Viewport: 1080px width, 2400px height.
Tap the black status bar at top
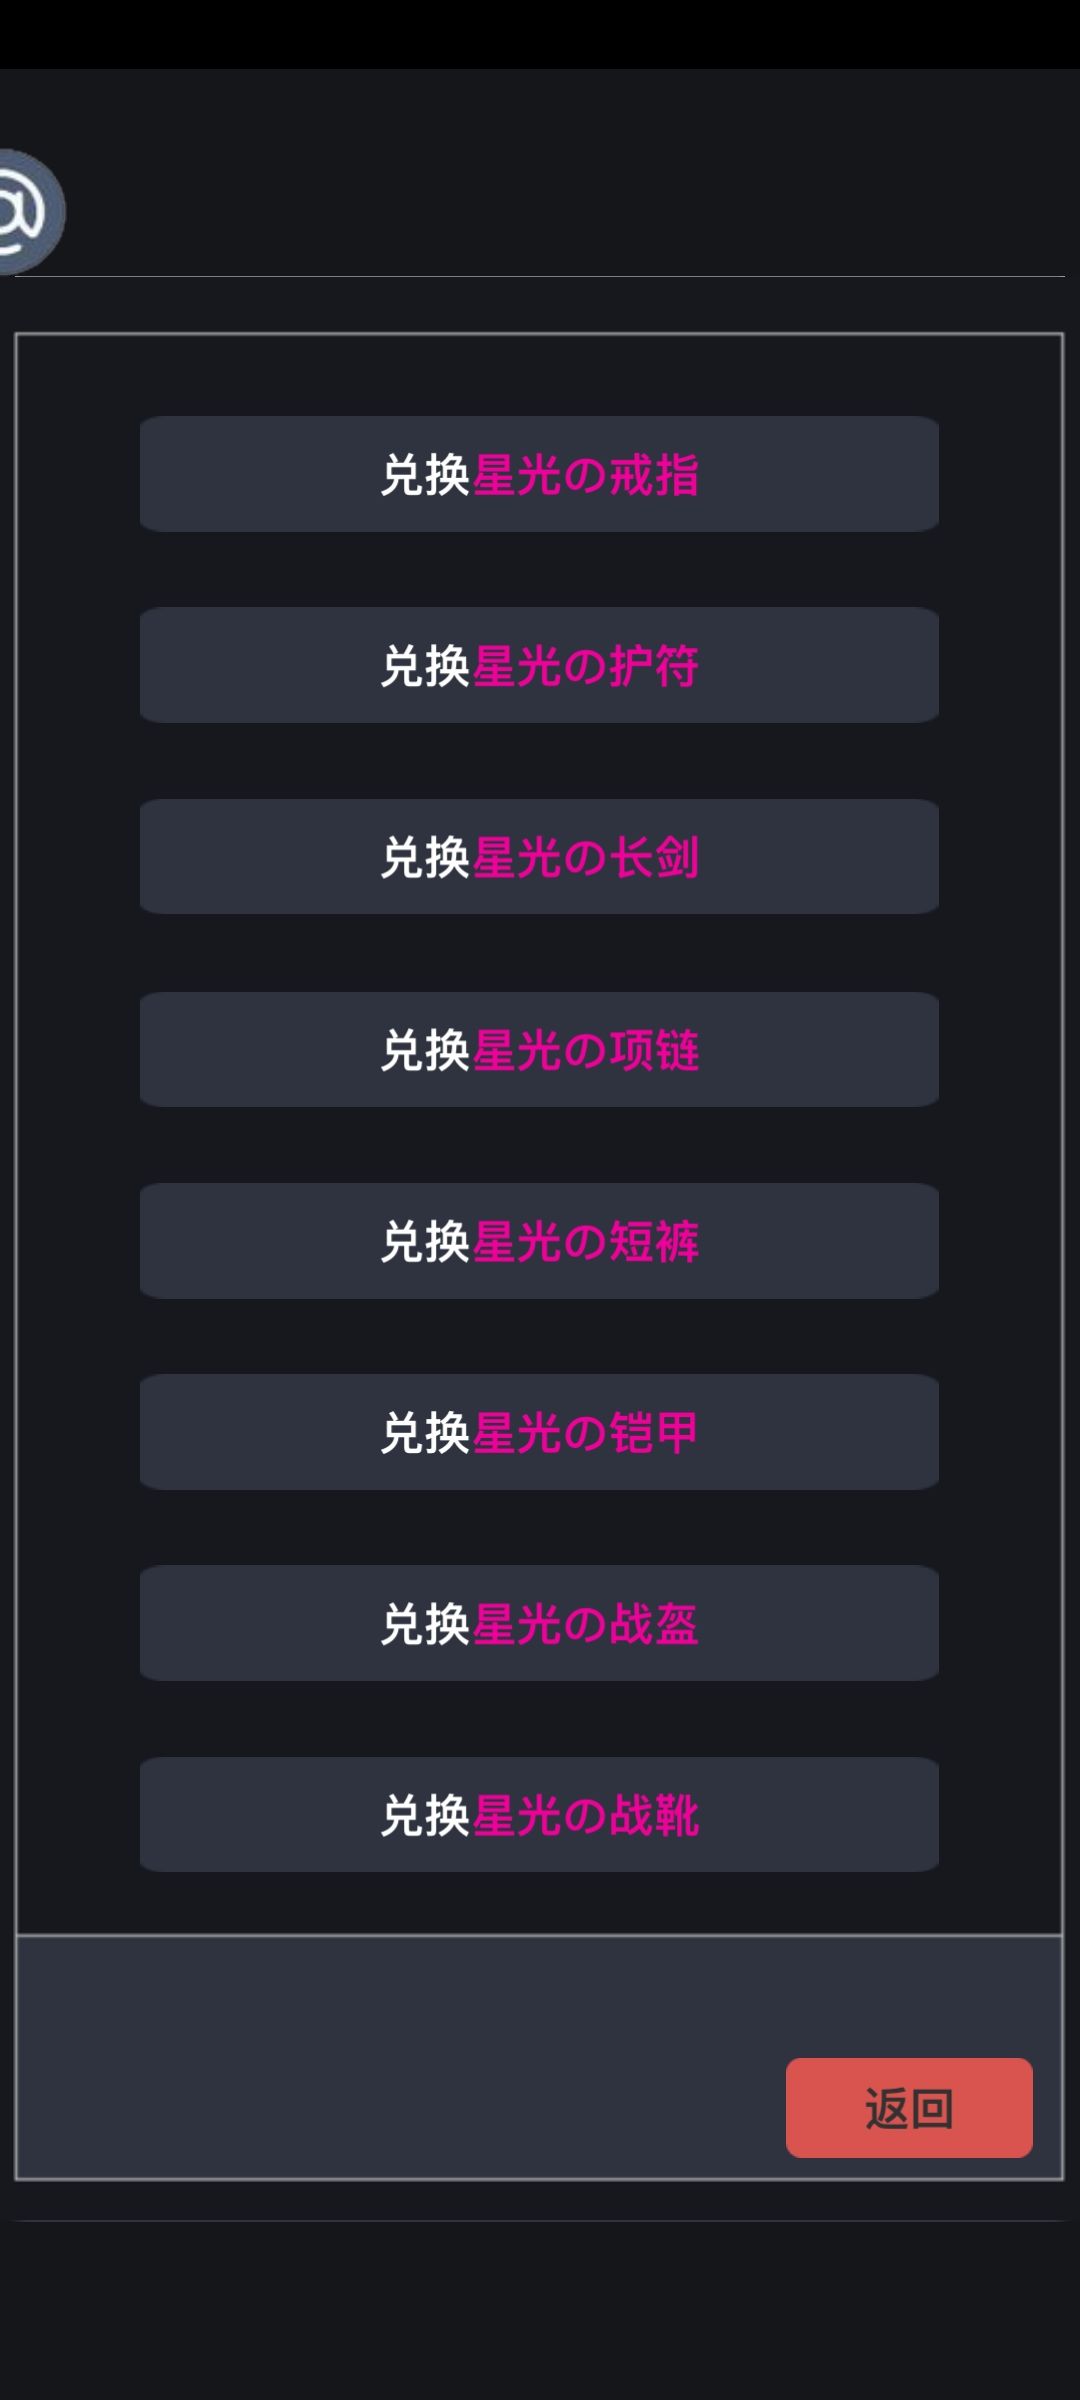[540, 34]
